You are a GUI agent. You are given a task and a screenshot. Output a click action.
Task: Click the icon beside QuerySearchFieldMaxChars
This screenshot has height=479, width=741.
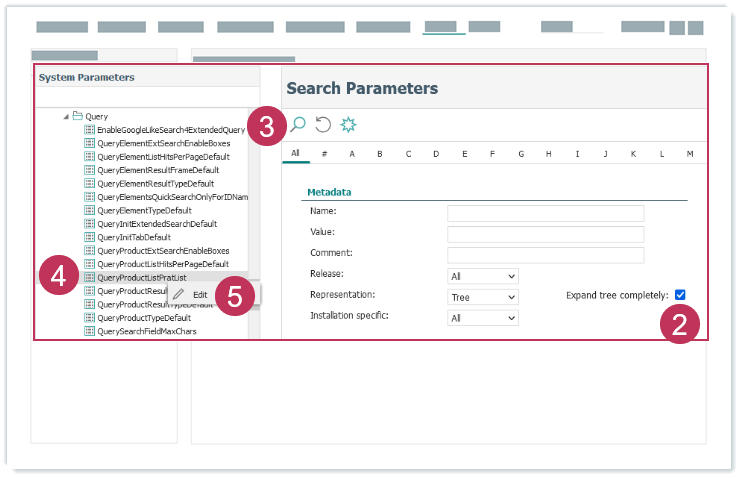[89, 330]
